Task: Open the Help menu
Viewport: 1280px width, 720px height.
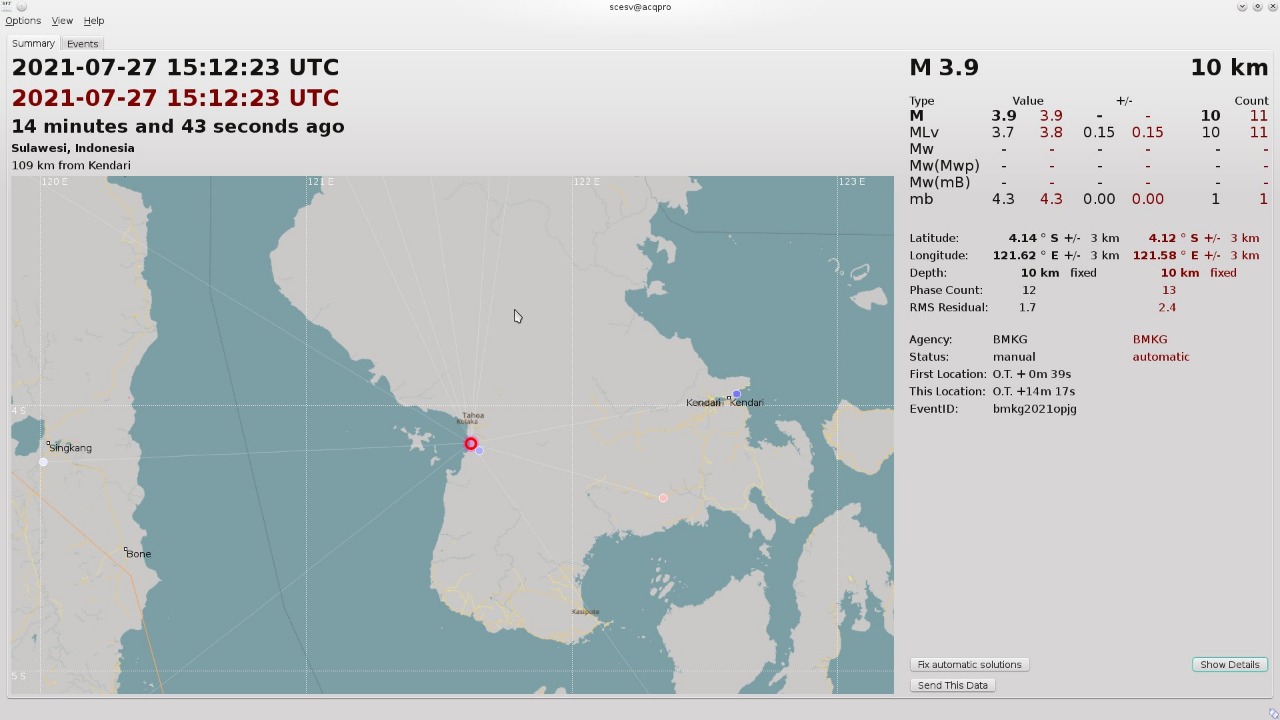Action: tap(94, 21)
